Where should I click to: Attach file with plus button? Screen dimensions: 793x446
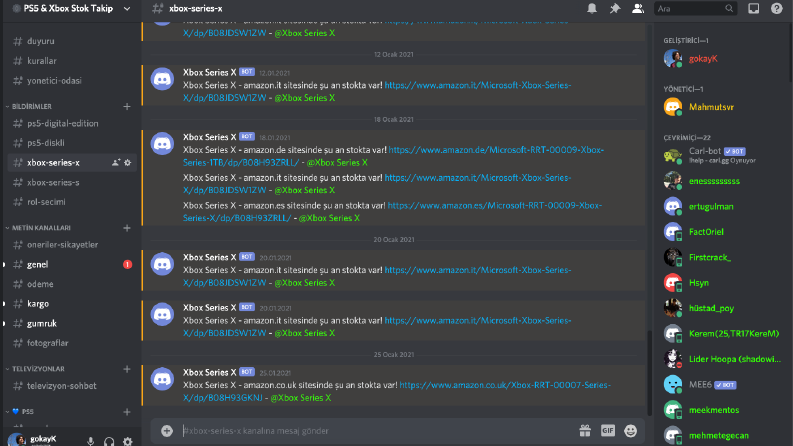coord(167,431)
